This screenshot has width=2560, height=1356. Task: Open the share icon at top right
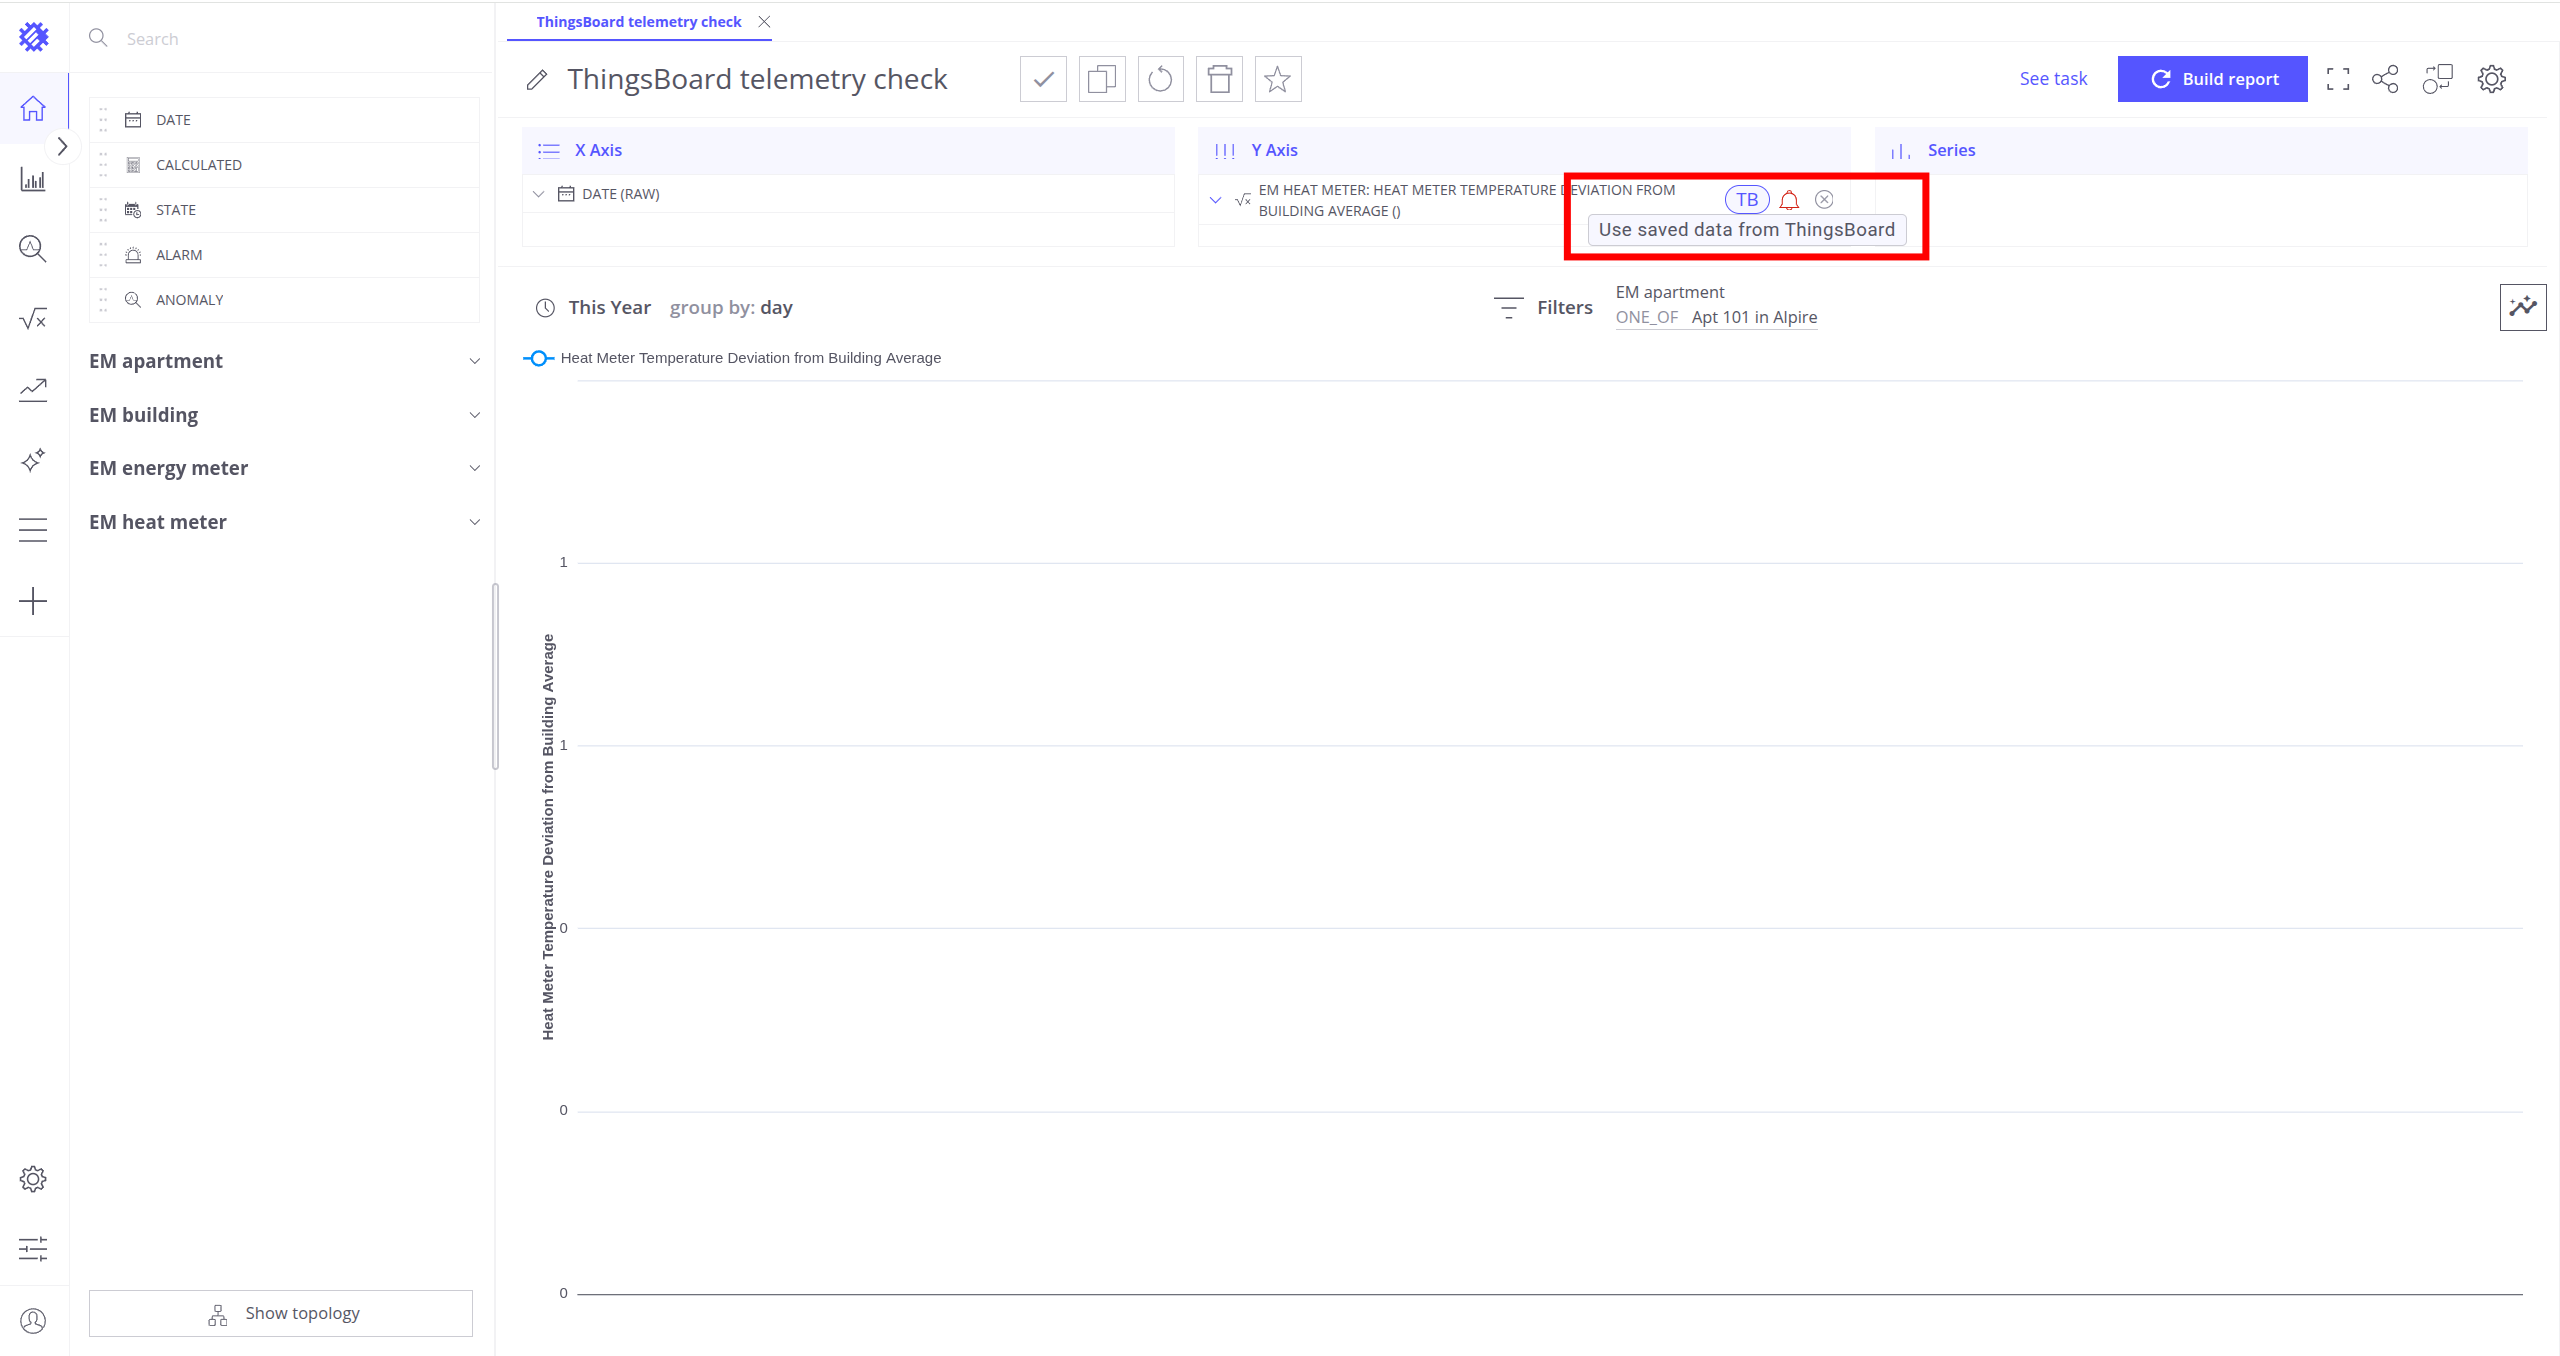click(x=2385, y=79)
